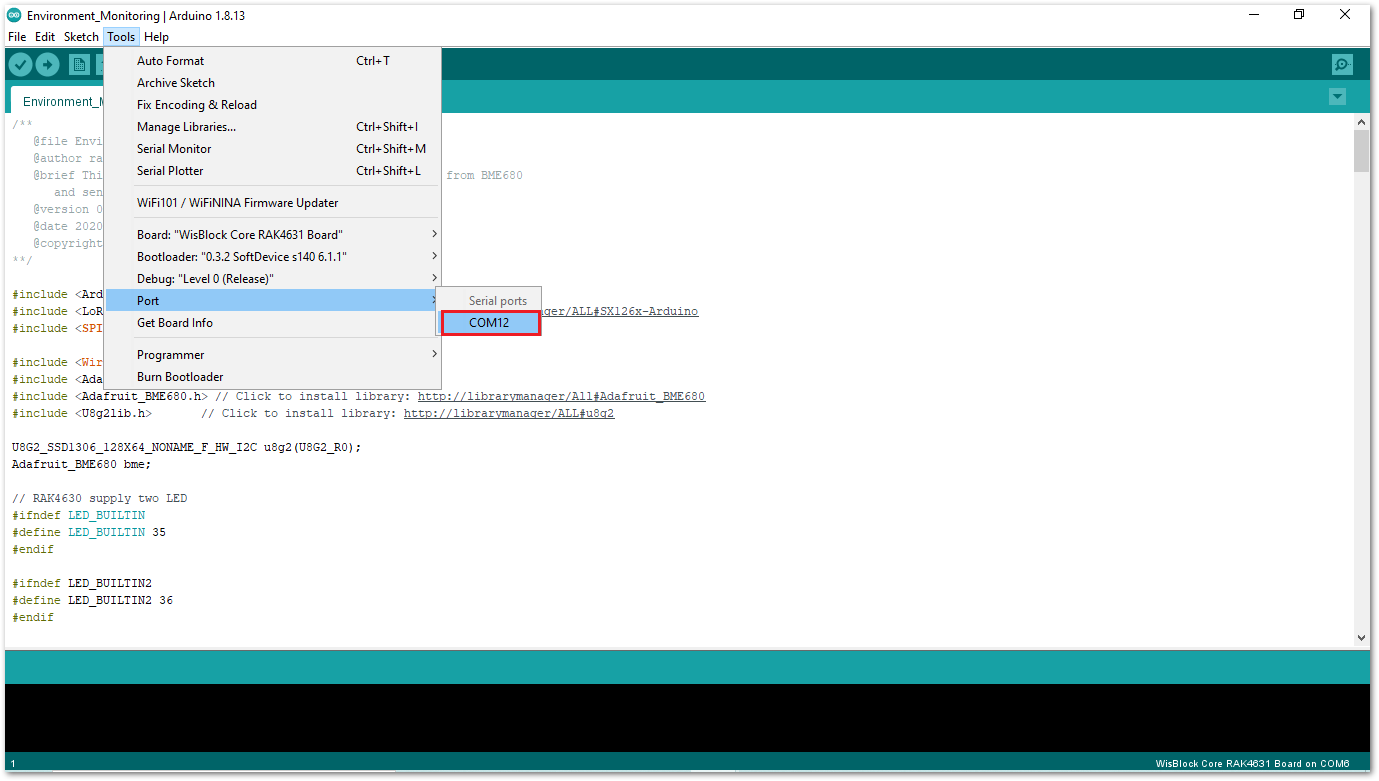Click the scrollbar down arrow
The height and width of the screenshot is (781, 1379).
[1361, 637]
